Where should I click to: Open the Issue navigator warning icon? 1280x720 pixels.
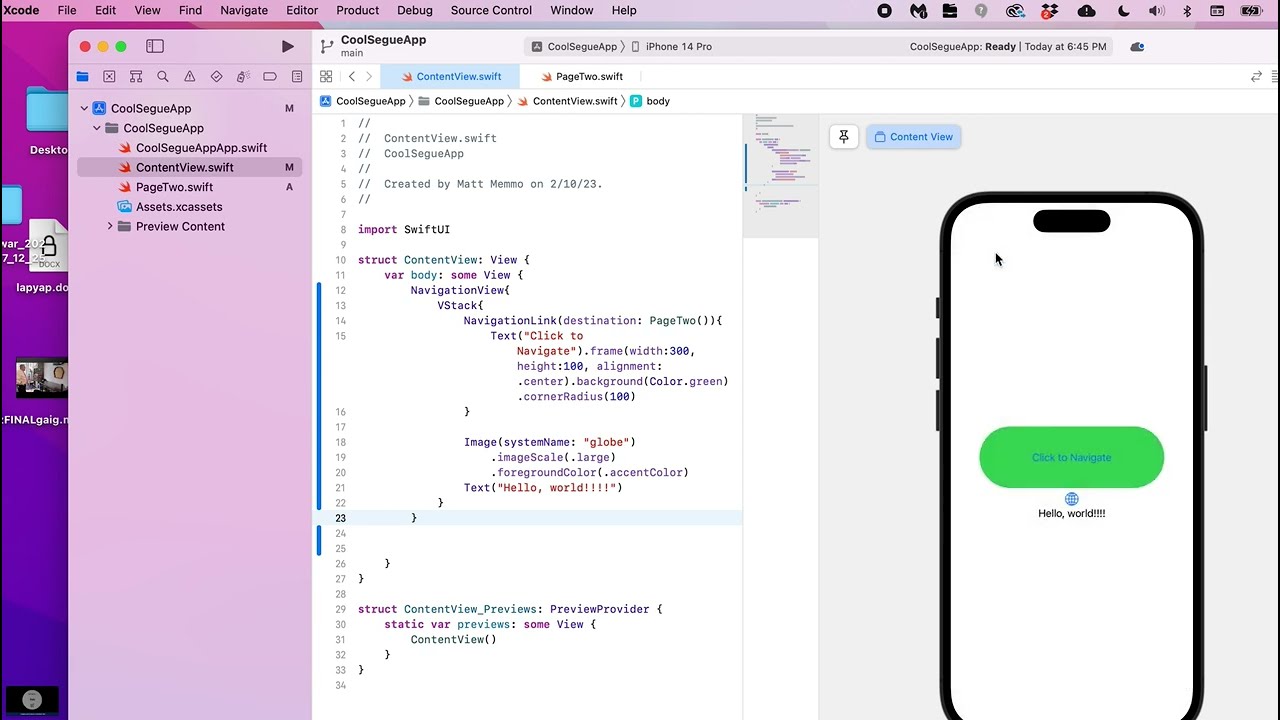(190, 76)
